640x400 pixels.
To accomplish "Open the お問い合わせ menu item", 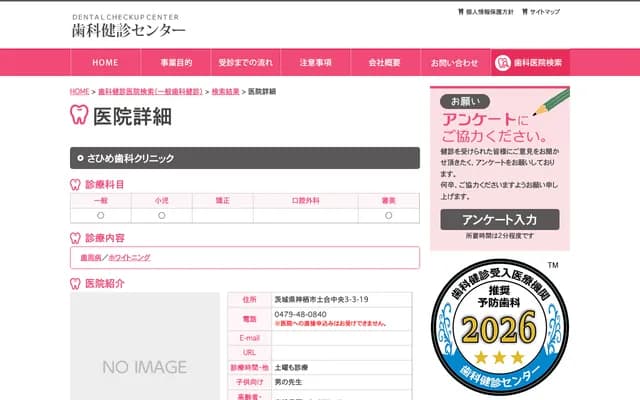I will pyautogui.click(x=455, y=63).
